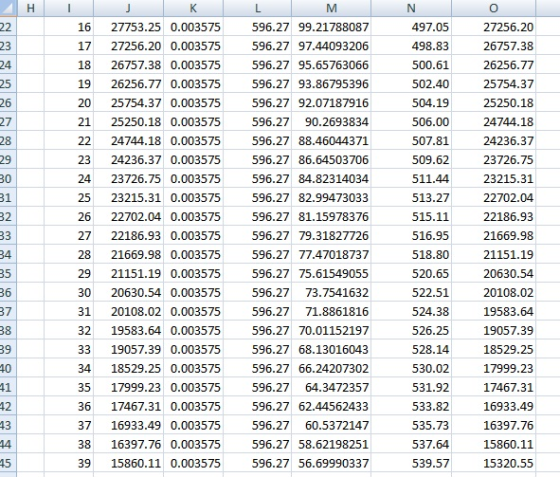Click cell containing 99.21788087
Screen dimensions: 560x477
331,27
